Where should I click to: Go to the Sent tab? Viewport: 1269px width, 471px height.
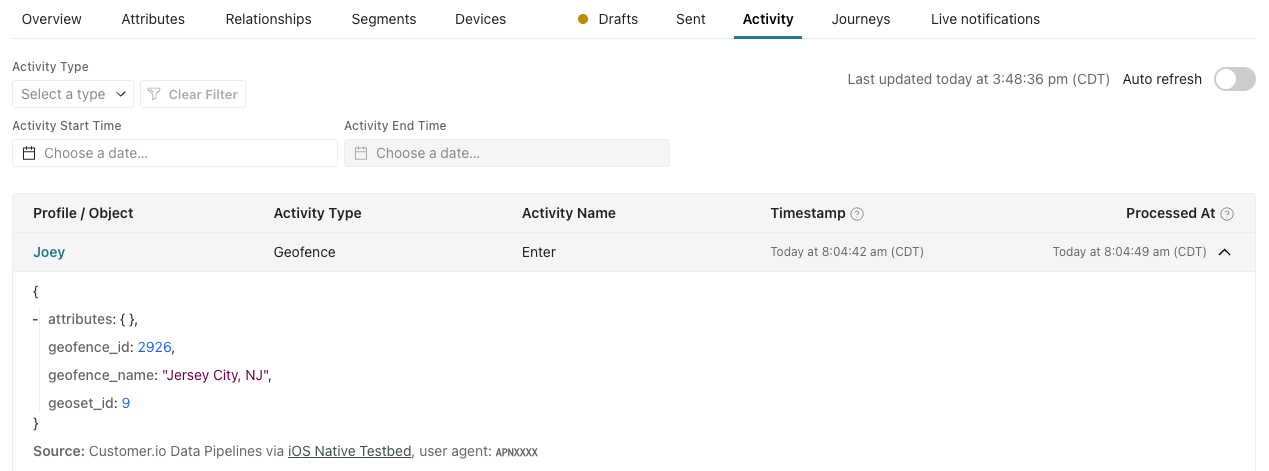[x=691, y=19]
